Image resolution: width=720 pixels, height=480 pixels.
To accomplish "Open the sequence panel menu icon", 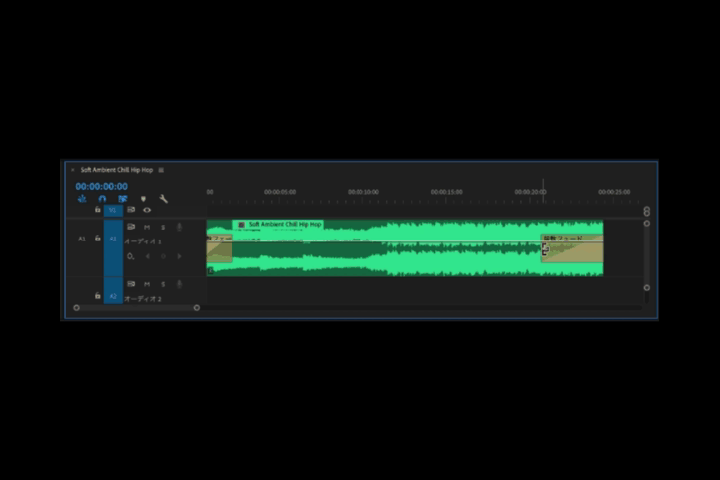I will pyautogui.click(x=161, y=170).
